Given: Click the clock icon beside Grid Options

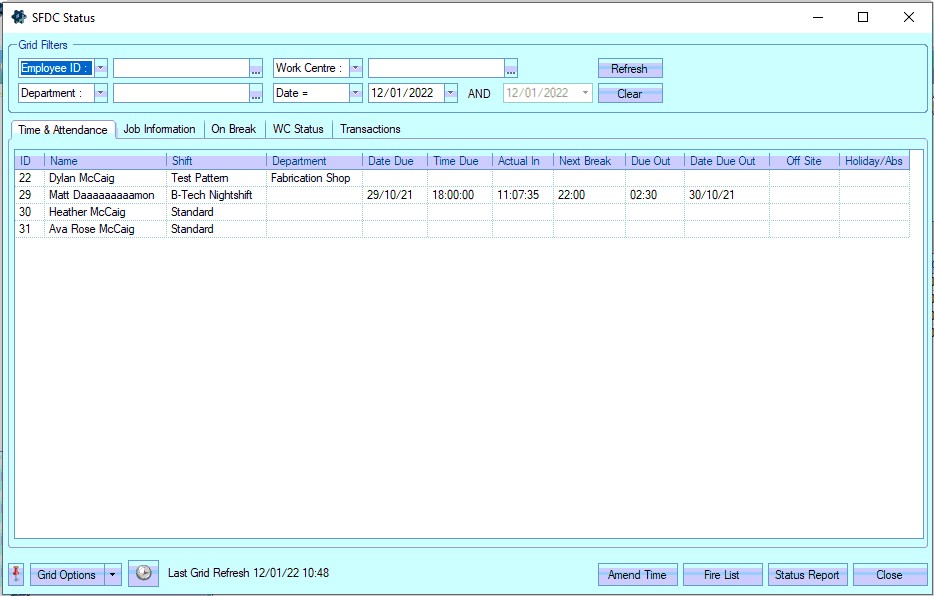Looking at the screenshot, I should (143, 574).
